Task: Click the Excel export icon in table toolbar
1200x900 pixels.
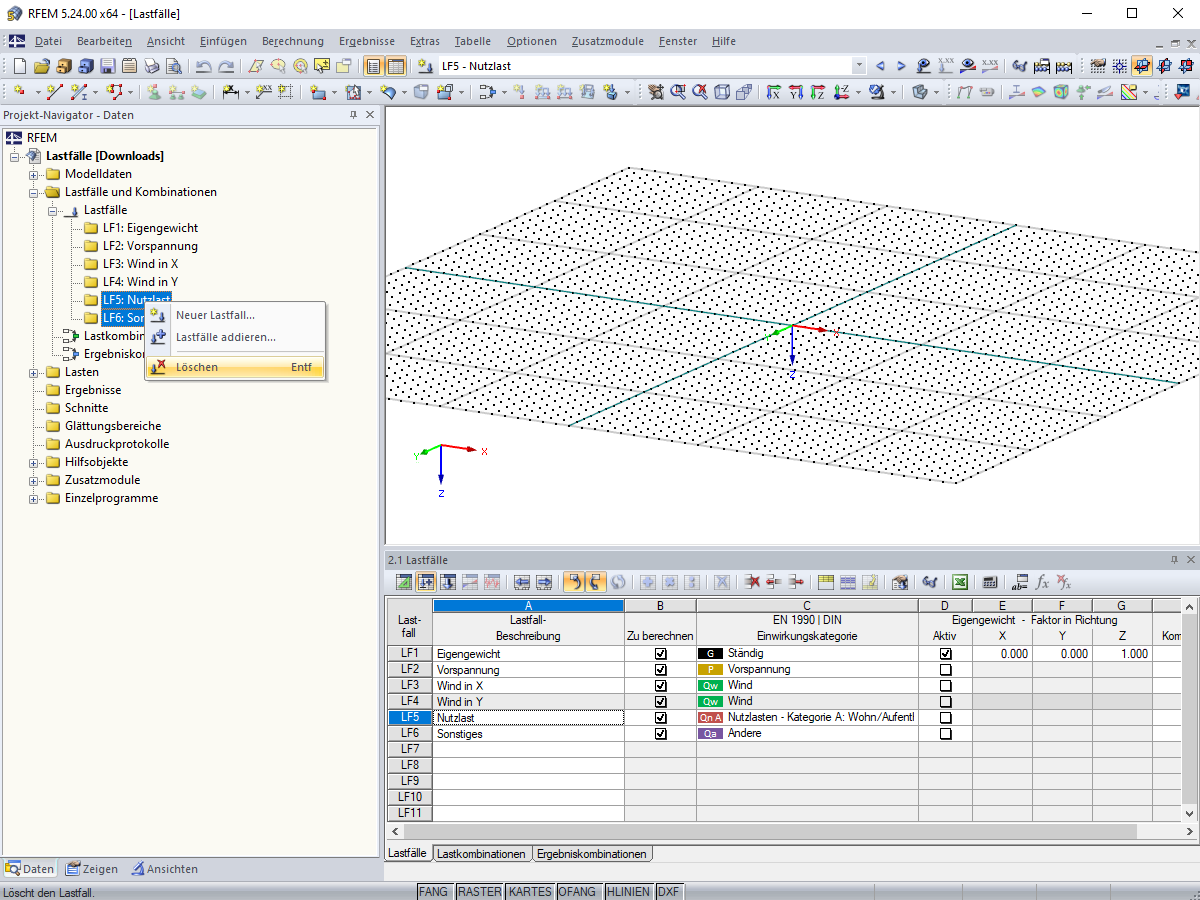Action: click(958, 582)
